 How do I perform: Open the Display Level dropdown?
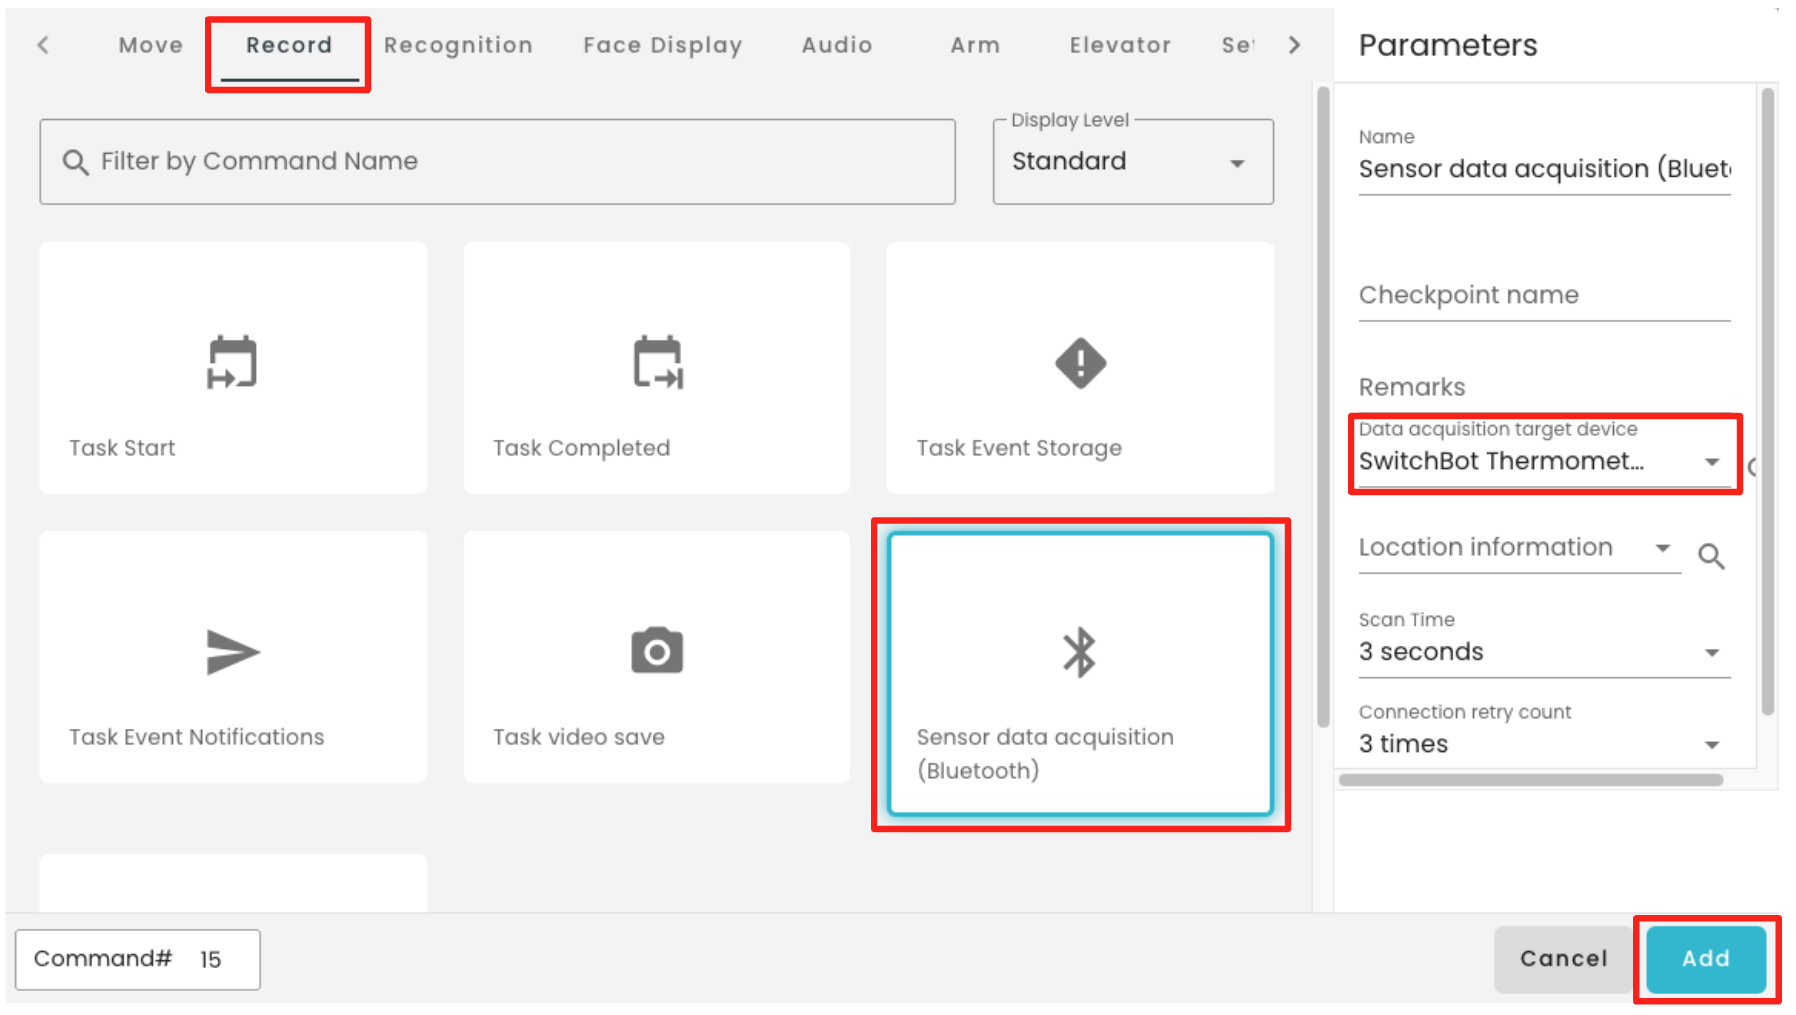pos(1133,162)
